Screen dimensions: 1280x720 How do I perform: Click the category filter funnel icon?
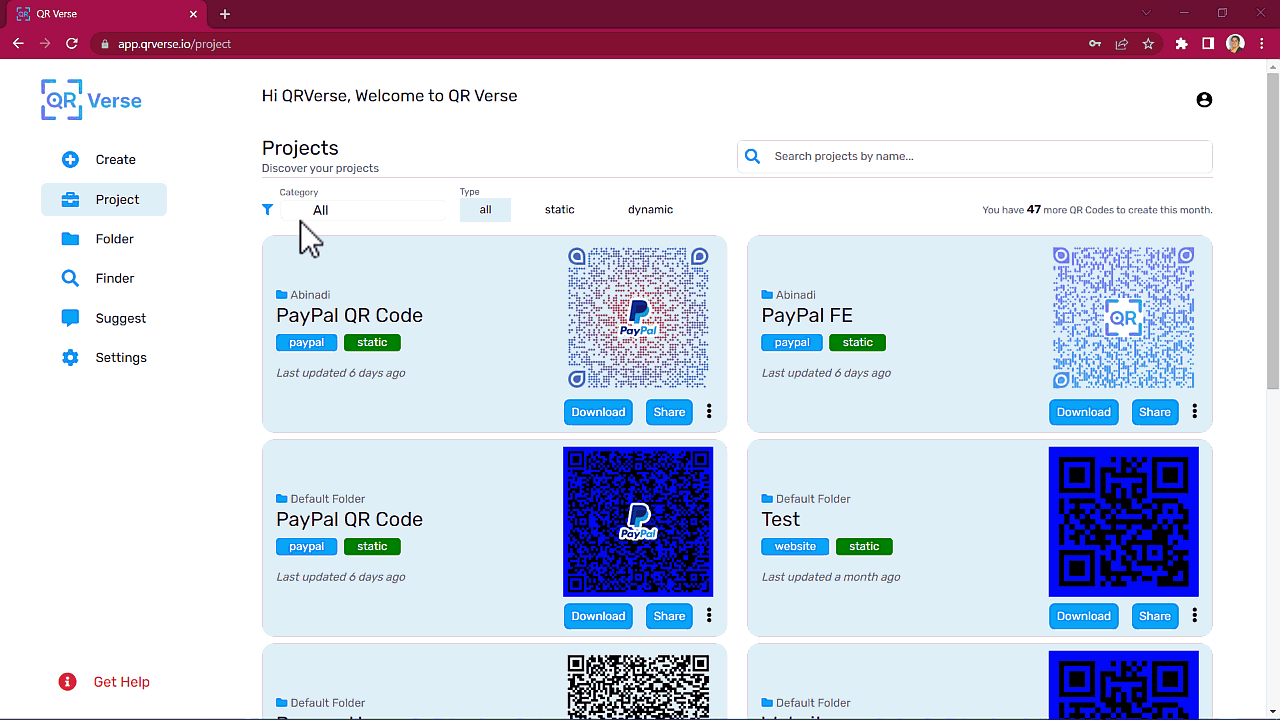267,210
